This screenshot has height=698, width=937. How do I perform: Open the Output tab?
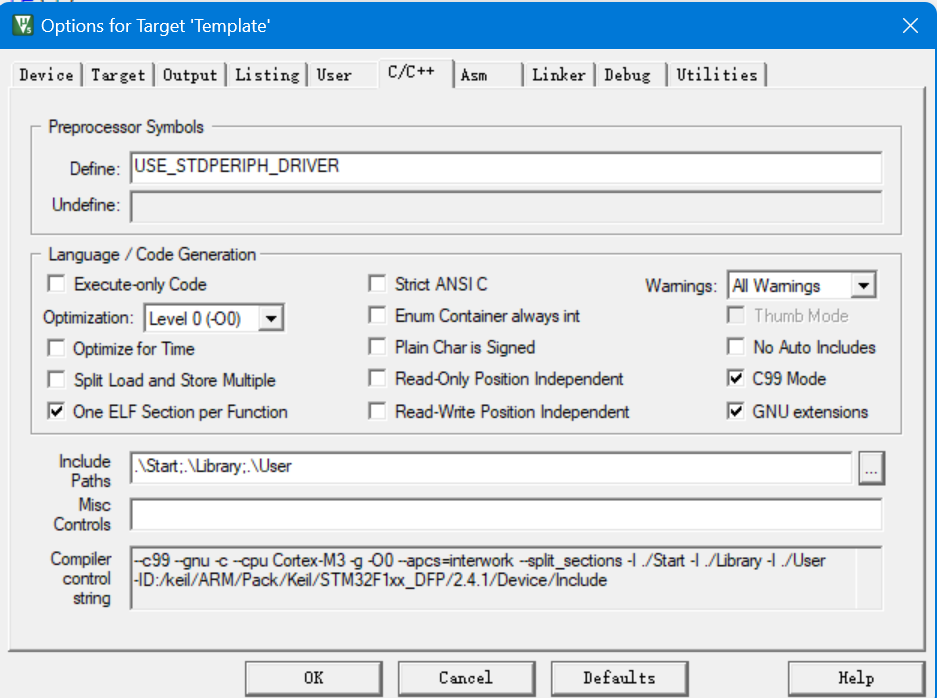190,75
